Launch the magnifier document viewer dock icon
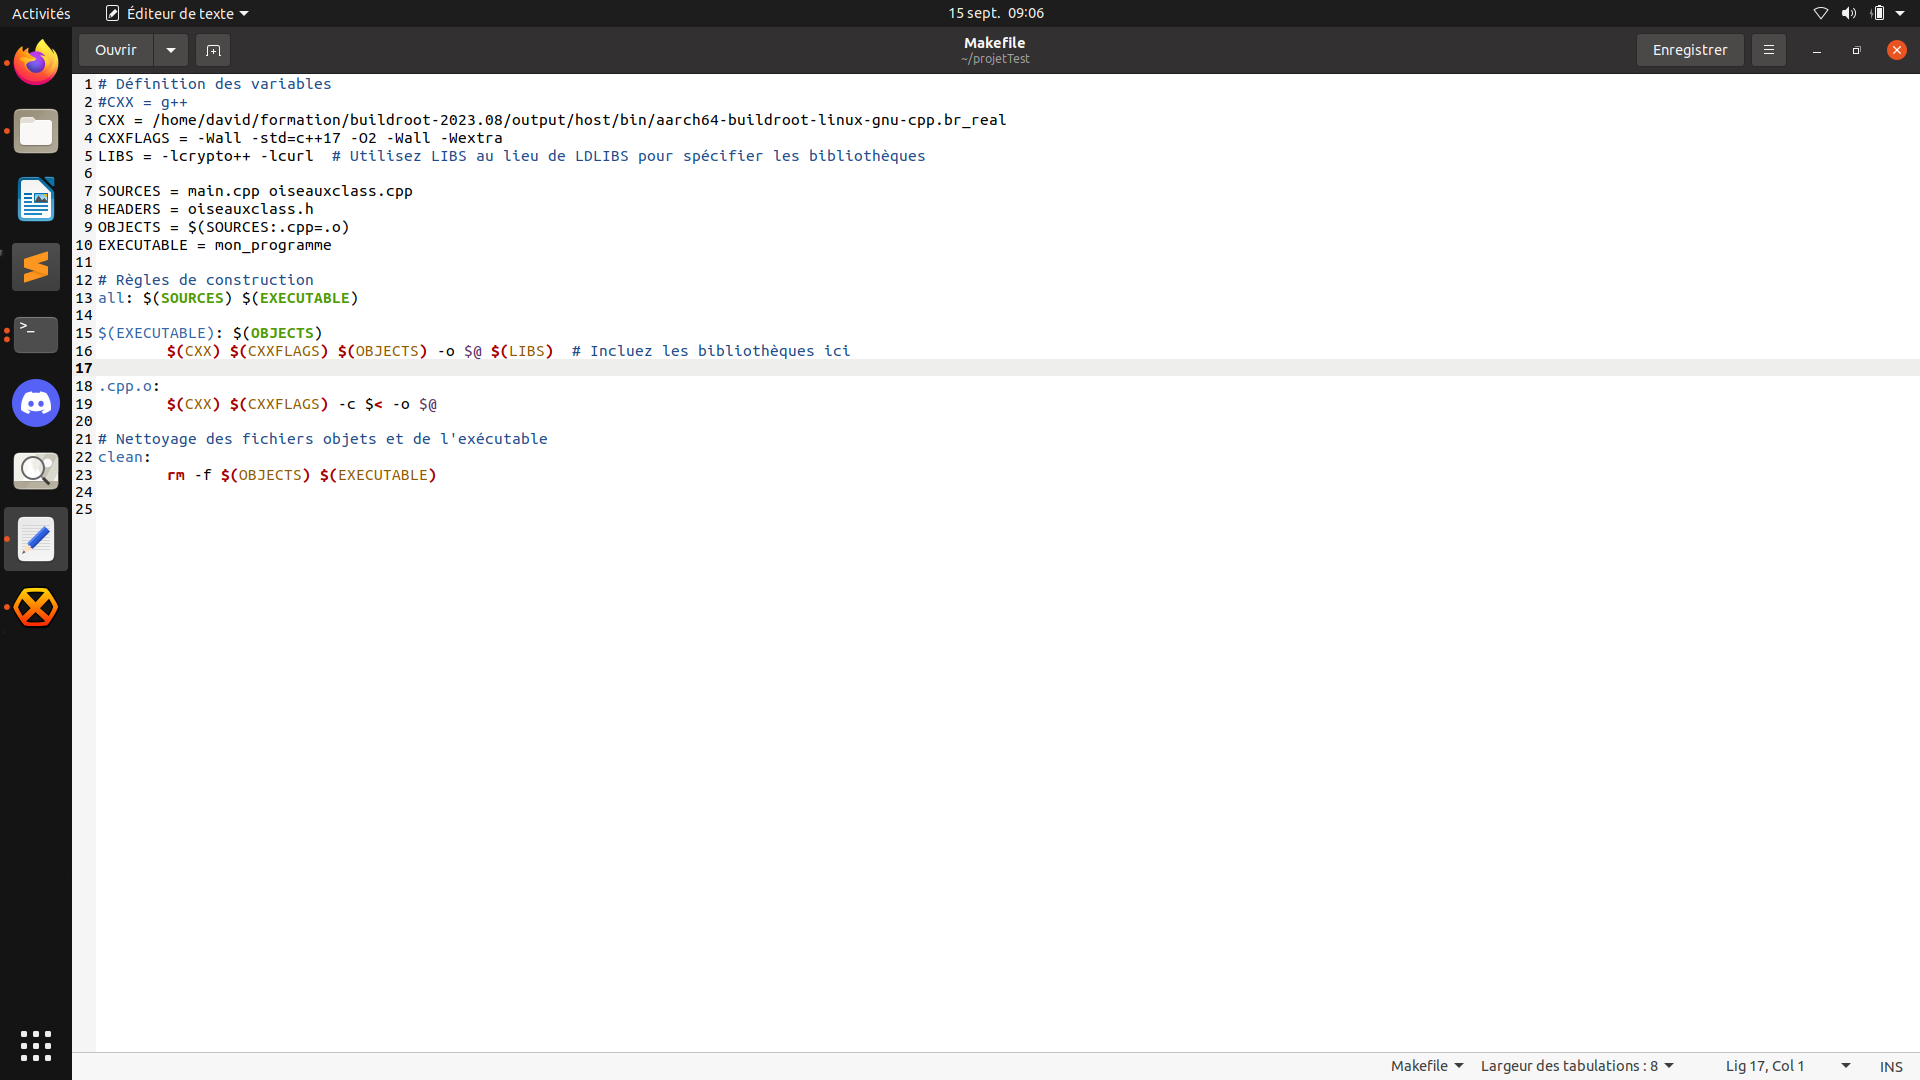This screenshot has height=1080, width=1920. (36, 471)
